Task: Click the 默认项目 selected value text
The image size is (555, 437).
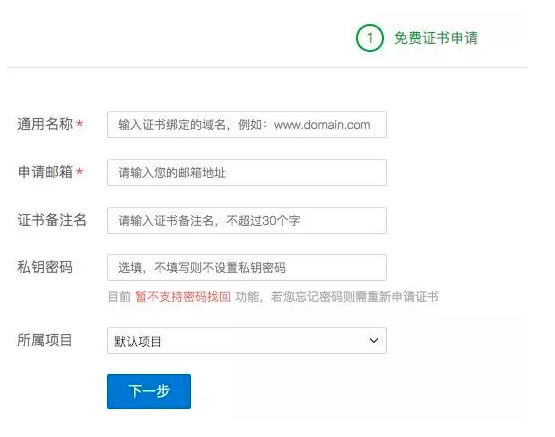Action: (x=137, y=341)
